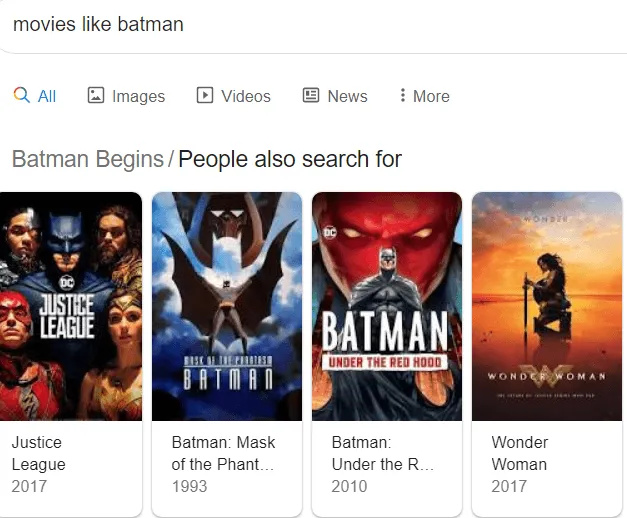Viewport: 627px width, 518px height.
Task: Open the Videos results tab
Action: pyautogui.click(x=245, y=96)
